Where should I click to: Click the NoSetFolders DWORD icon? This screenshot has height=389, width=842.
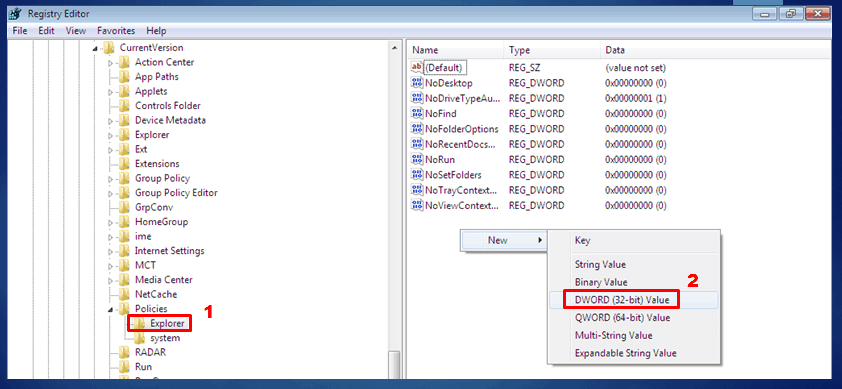417,175
